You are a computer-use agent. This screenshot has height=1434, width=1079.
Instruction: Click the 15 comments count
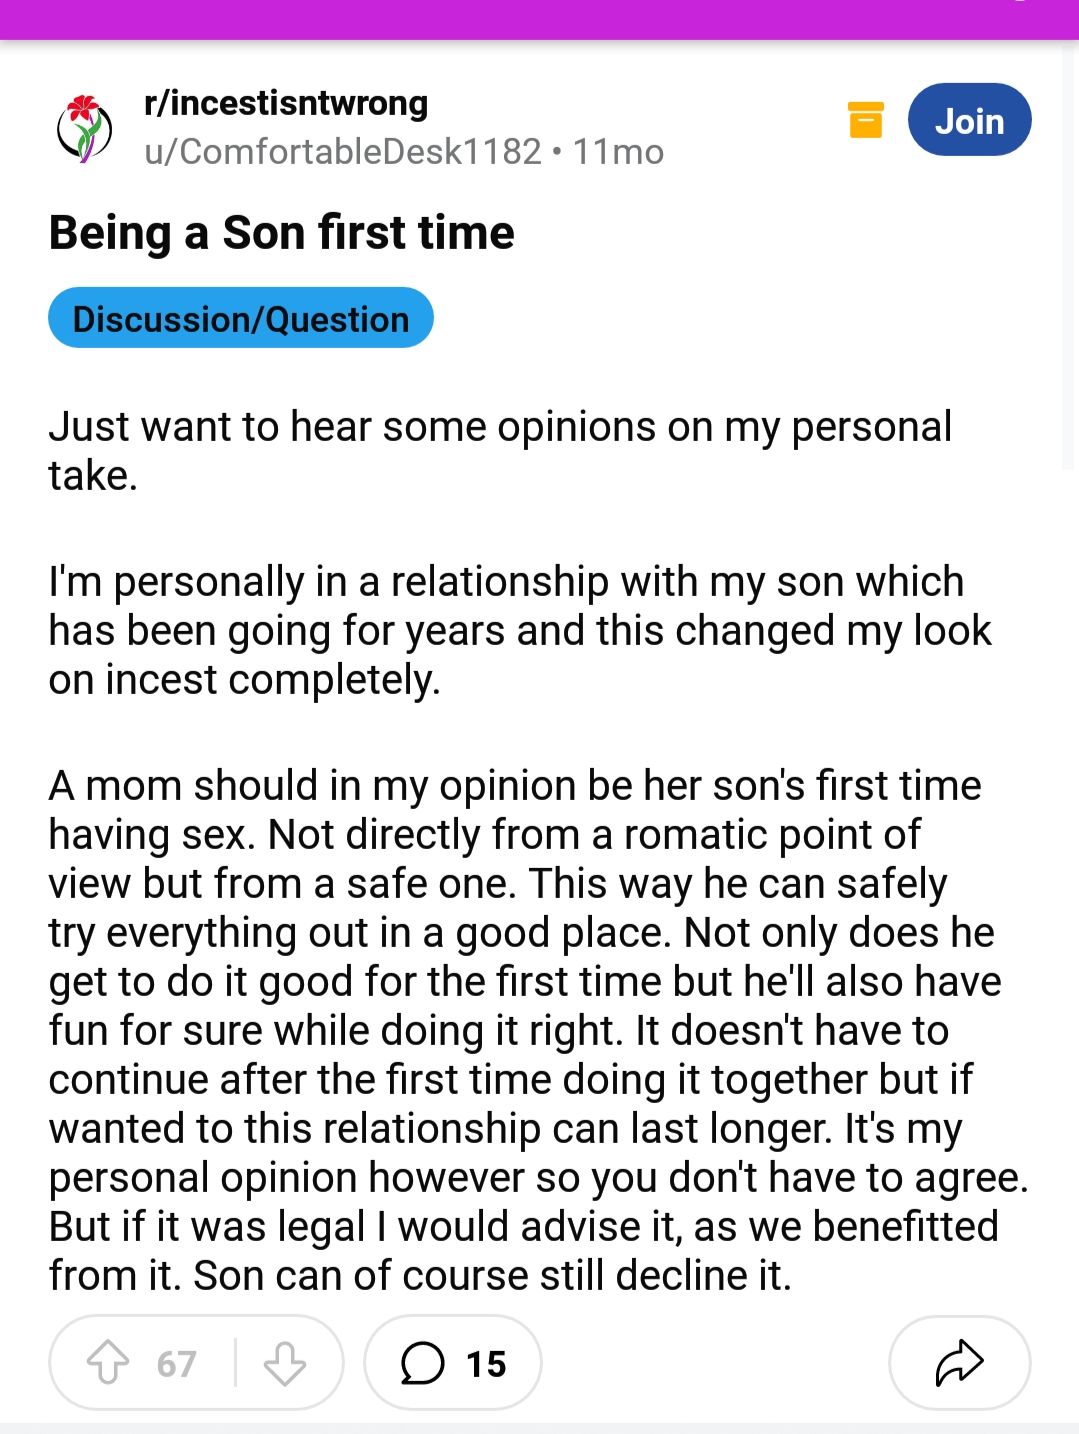coord(486,1364)
